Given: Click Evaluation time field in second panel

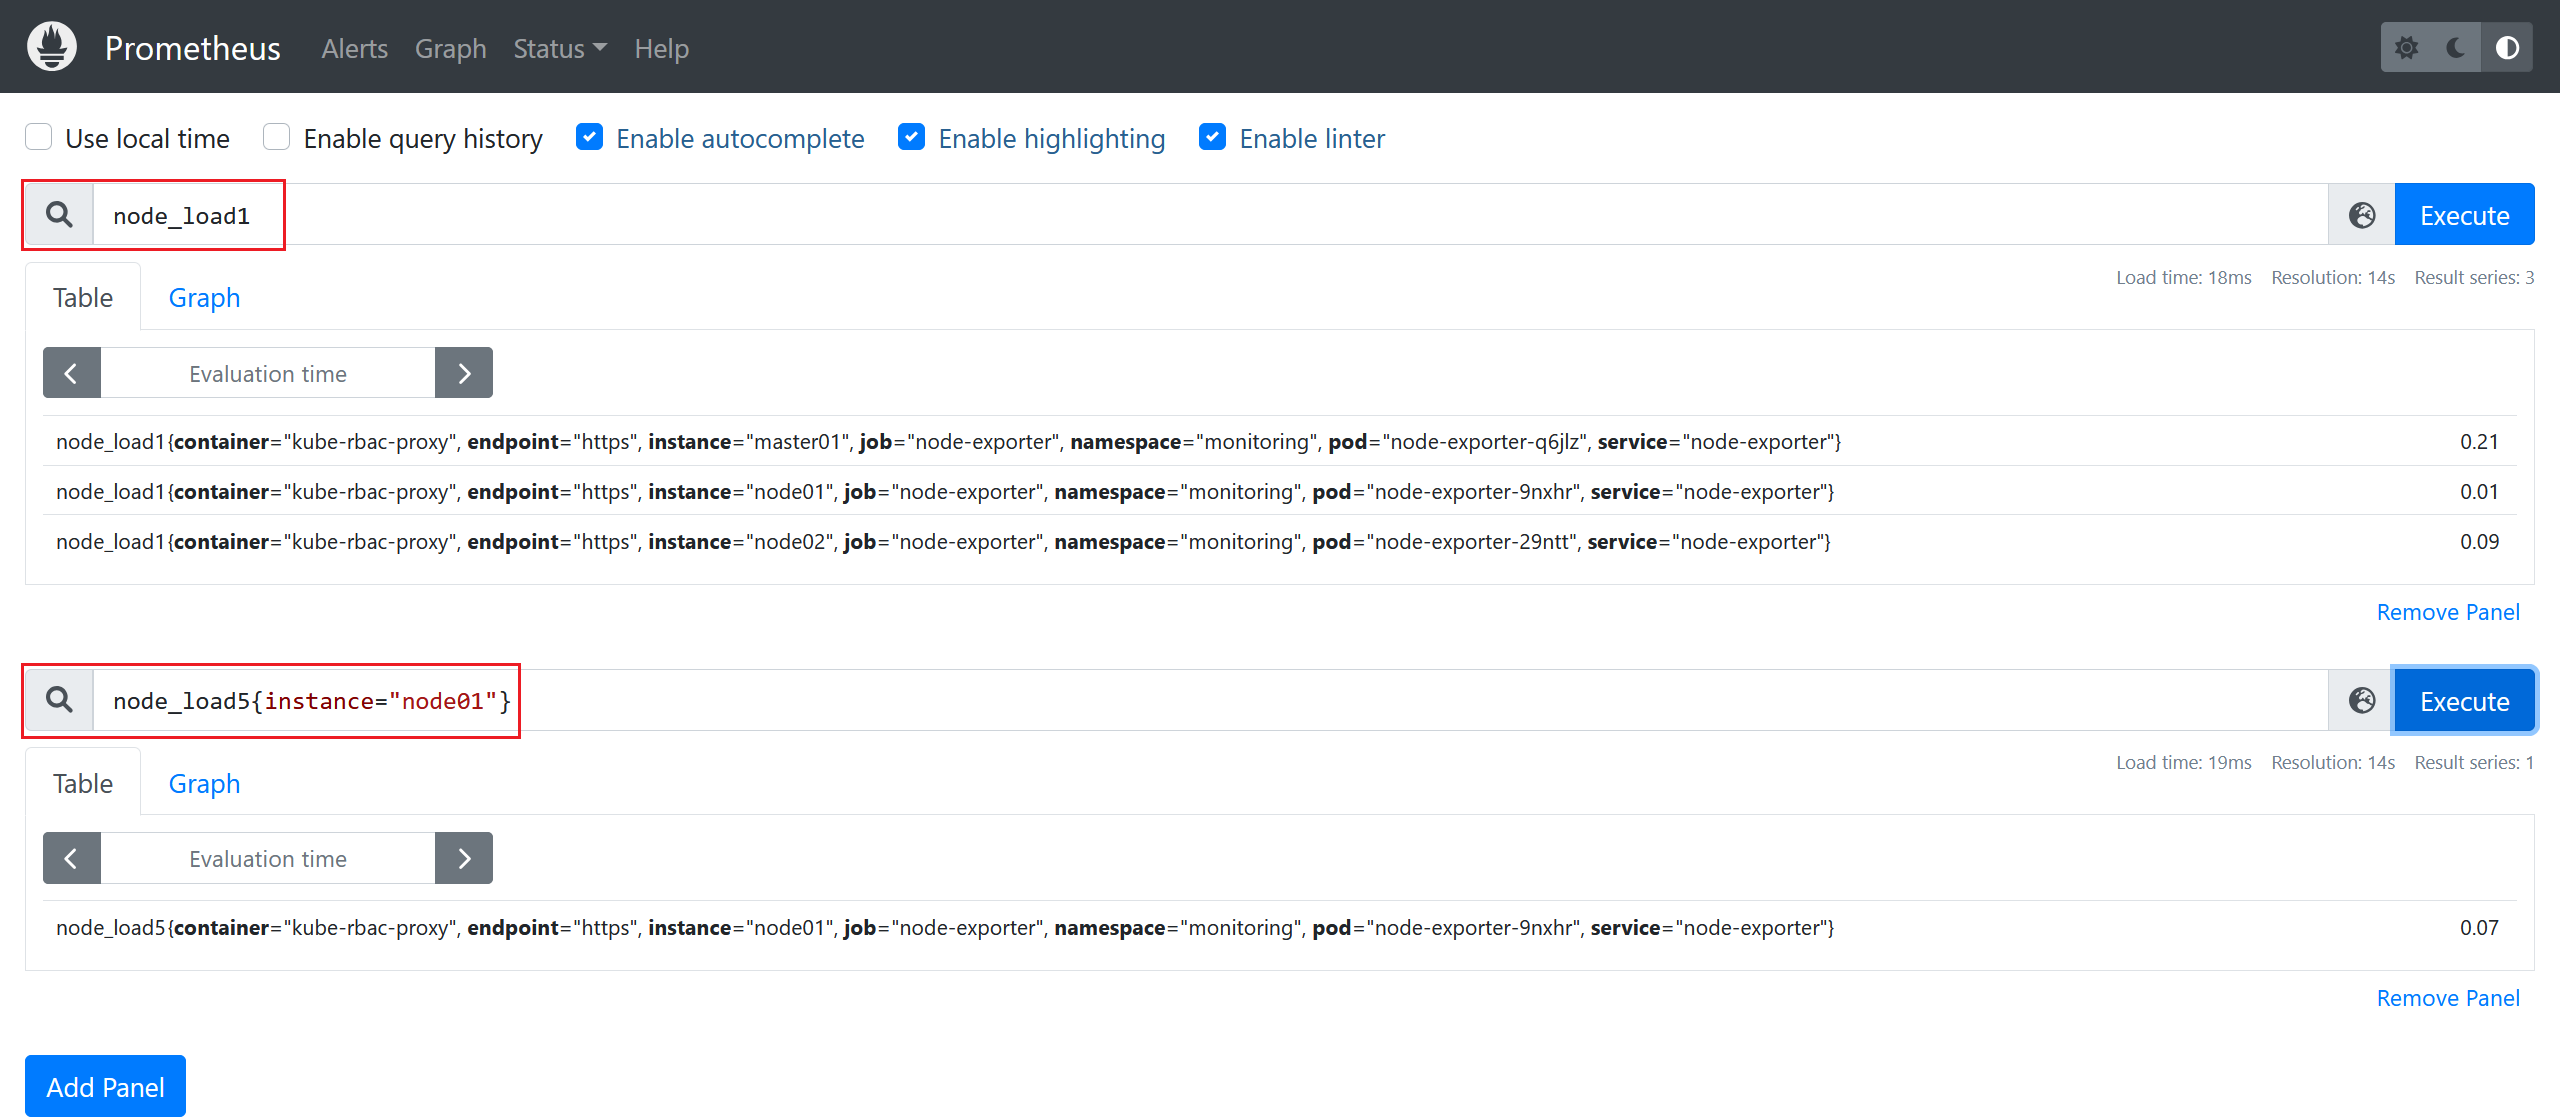Looking at the screenshot, I should click(268, 858).
